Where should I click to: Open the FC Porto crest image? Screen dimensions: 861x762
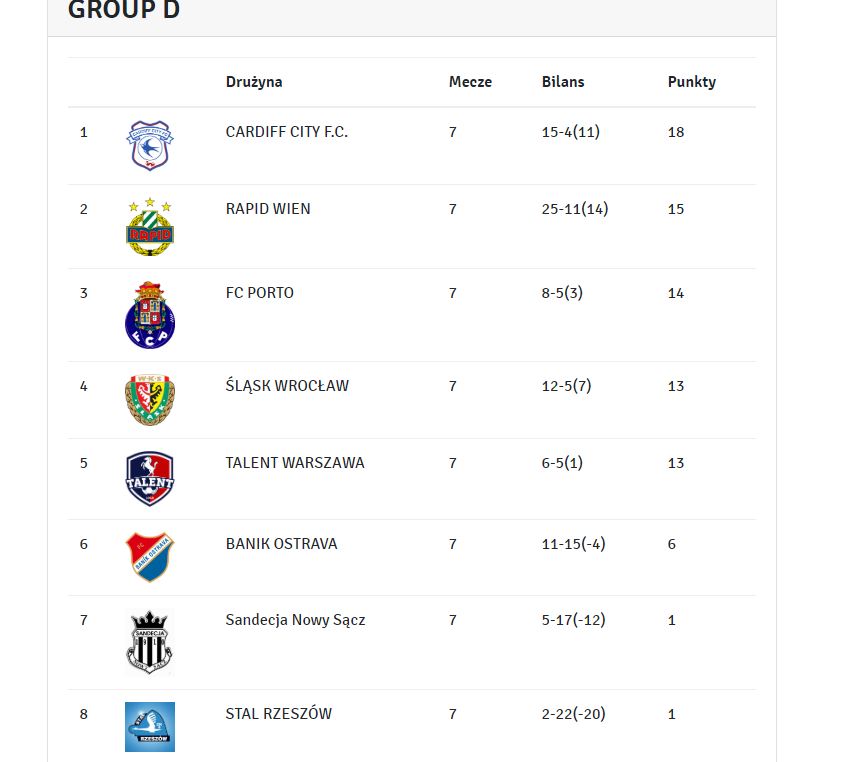(x=150, y=315)
